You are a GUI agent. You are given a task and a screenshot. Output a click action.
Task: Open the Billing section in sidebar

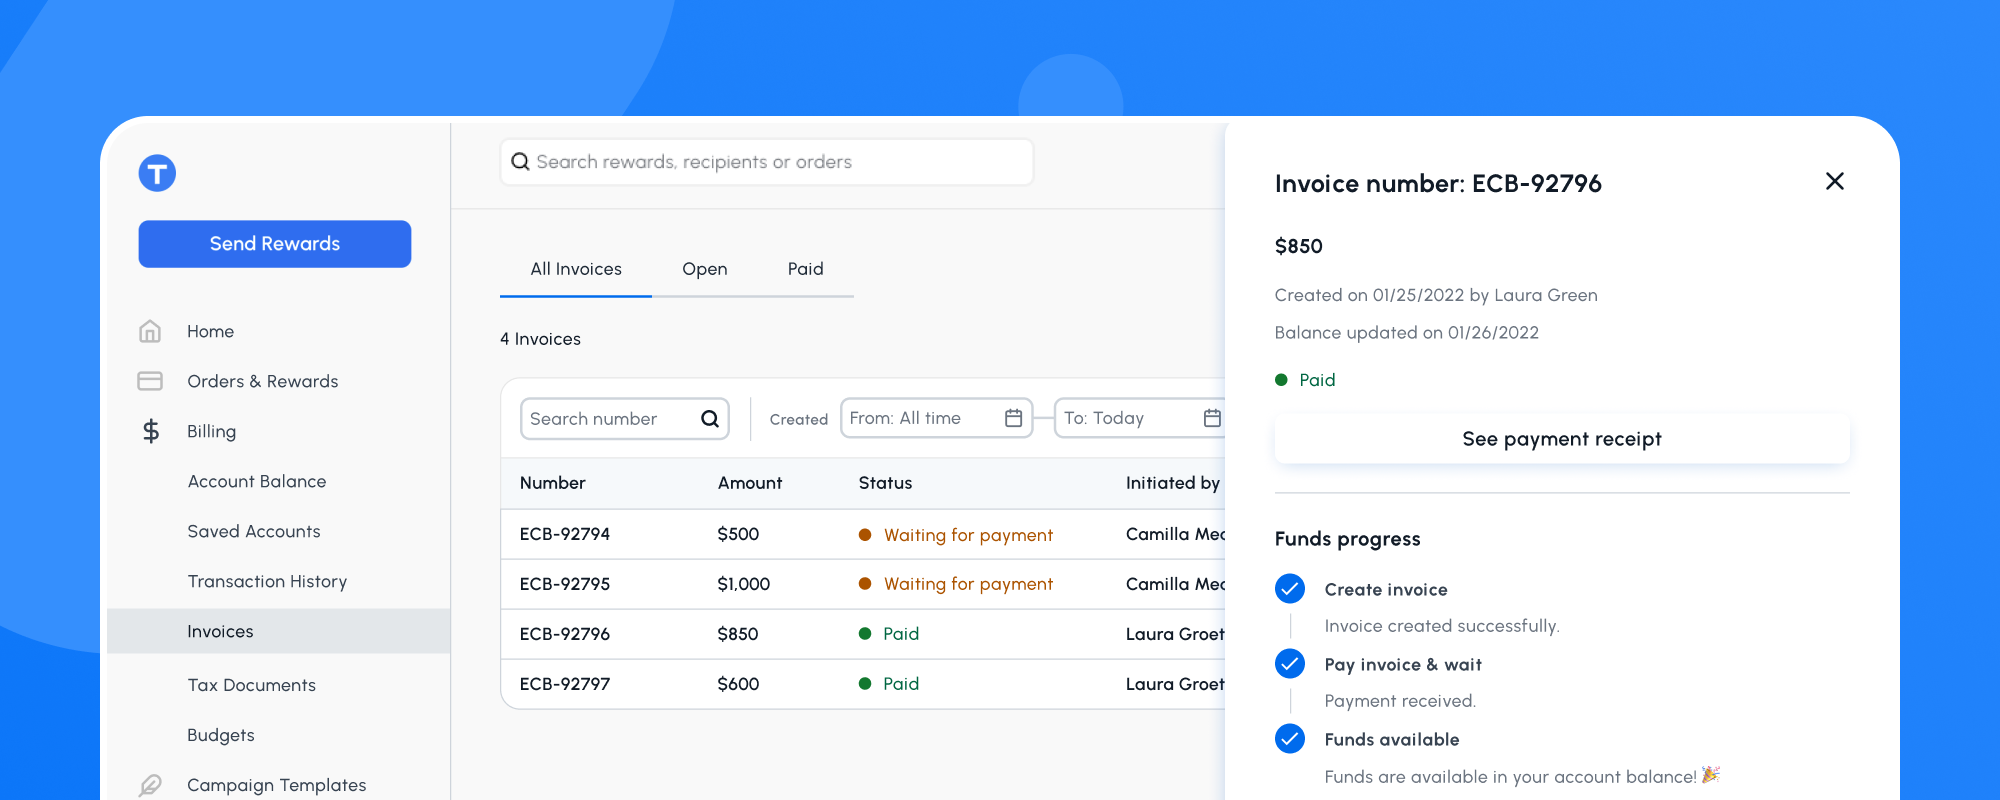click(212, 431)
